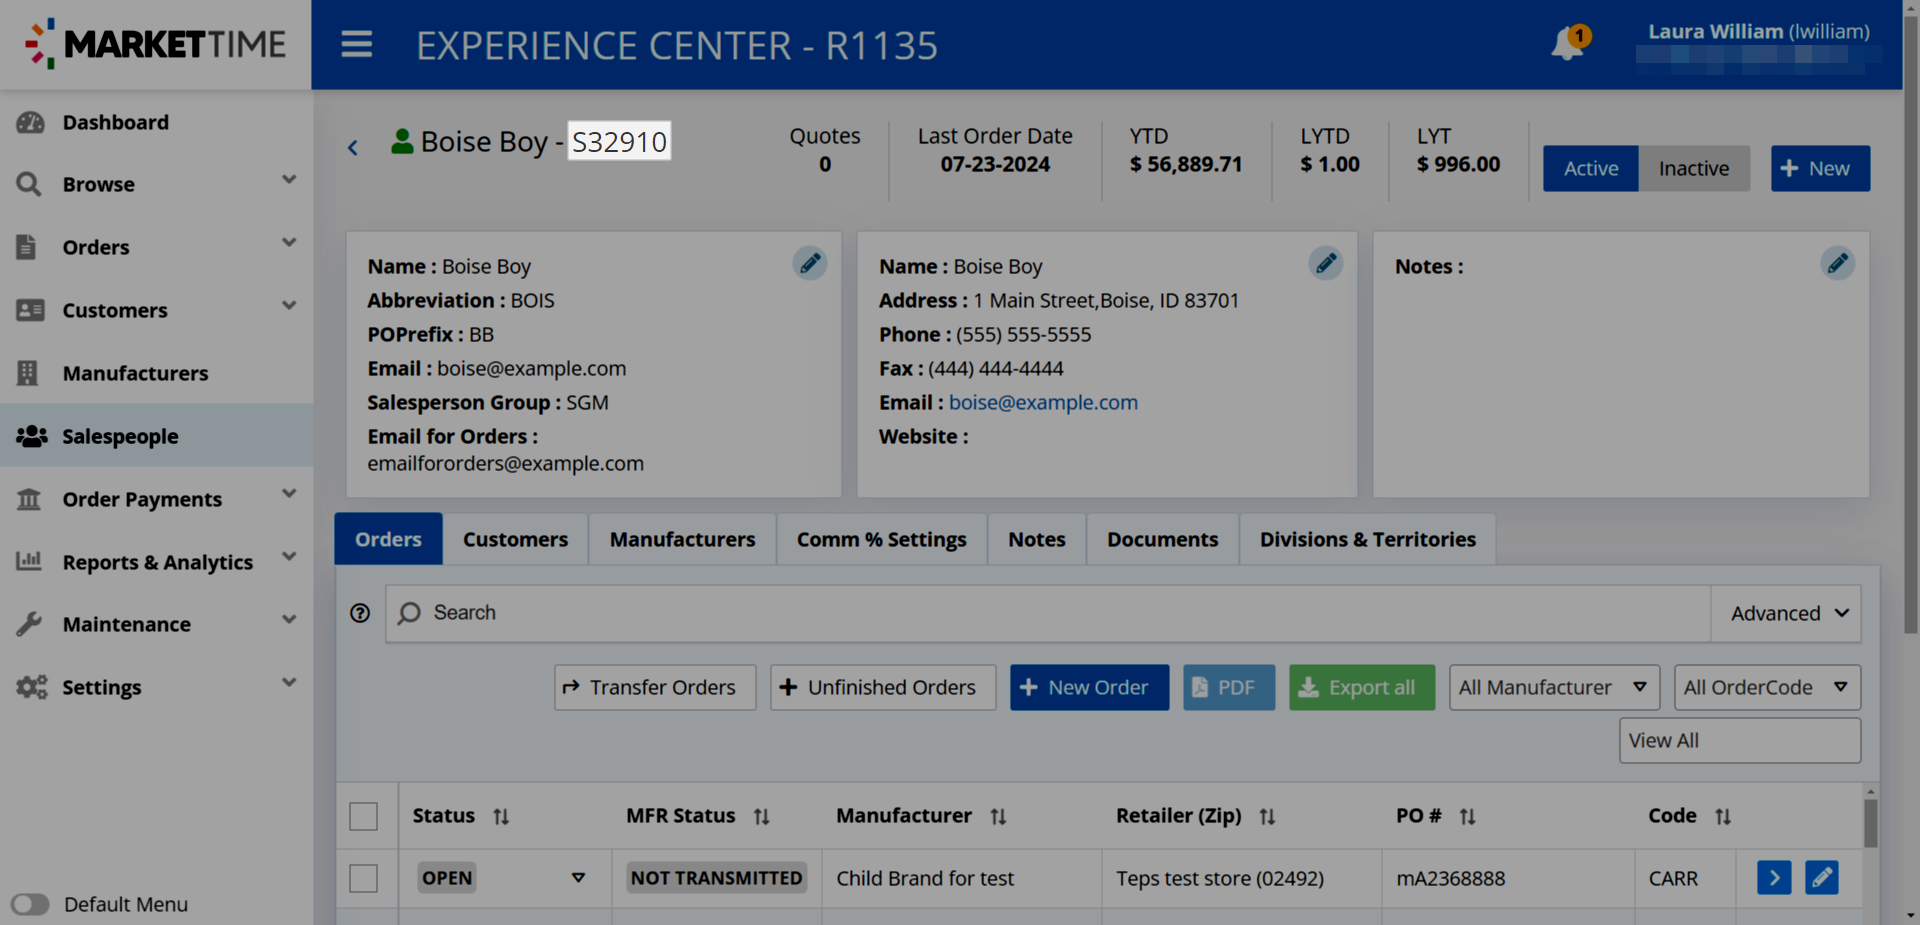Viewport: 1920px width, 925px height.
Task: Open the boise@example.com email link
Action: (1043, 402)
